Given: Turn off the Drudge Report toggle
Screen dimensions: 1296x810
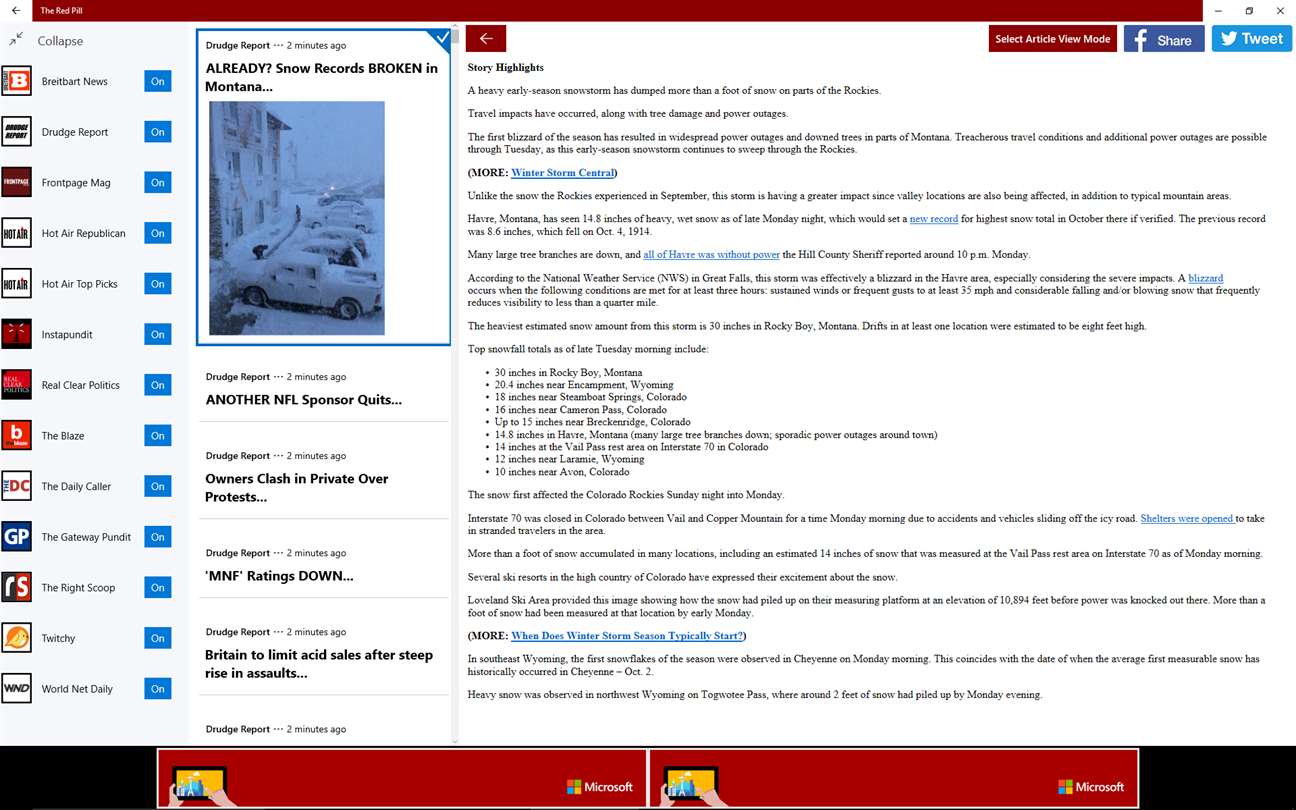Looking at the screenshot, I should [x=158, y=132].
